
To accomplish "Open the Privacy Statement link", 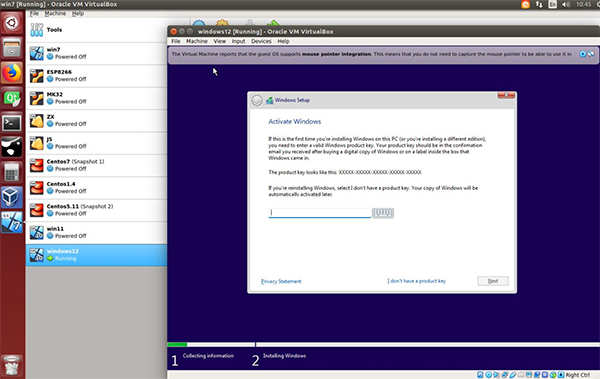I will pos(281,281).
